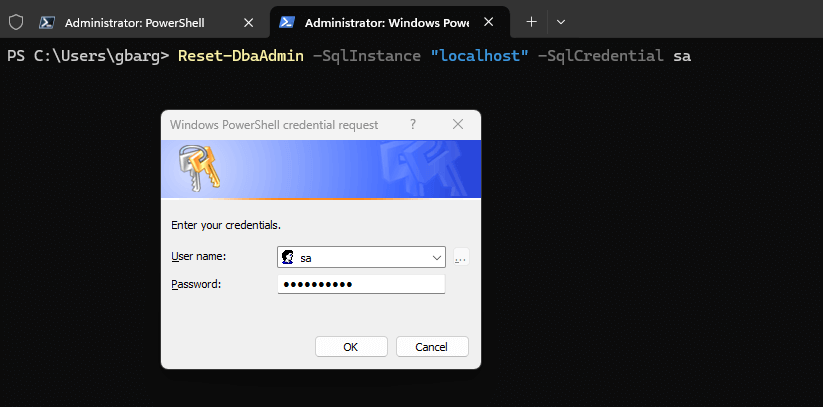Click the credential dialog title bar
823x407 pixels.
pos(280,125)
